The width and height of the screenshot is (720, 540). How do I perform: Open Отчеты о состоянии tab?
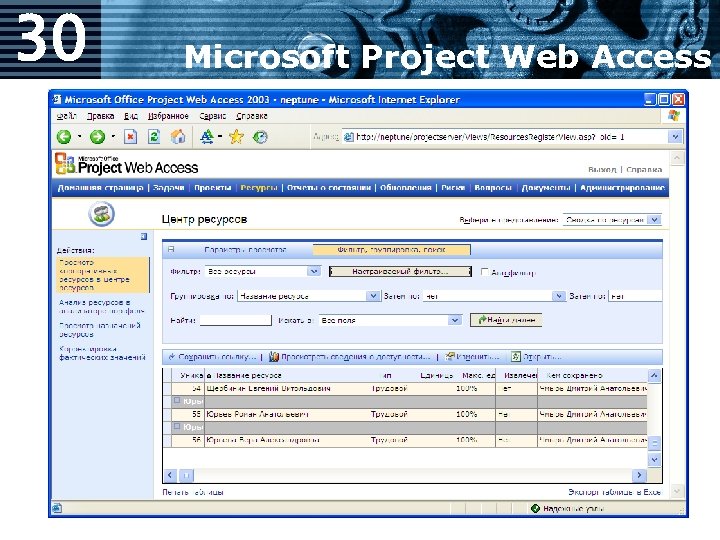click(329, 188)
